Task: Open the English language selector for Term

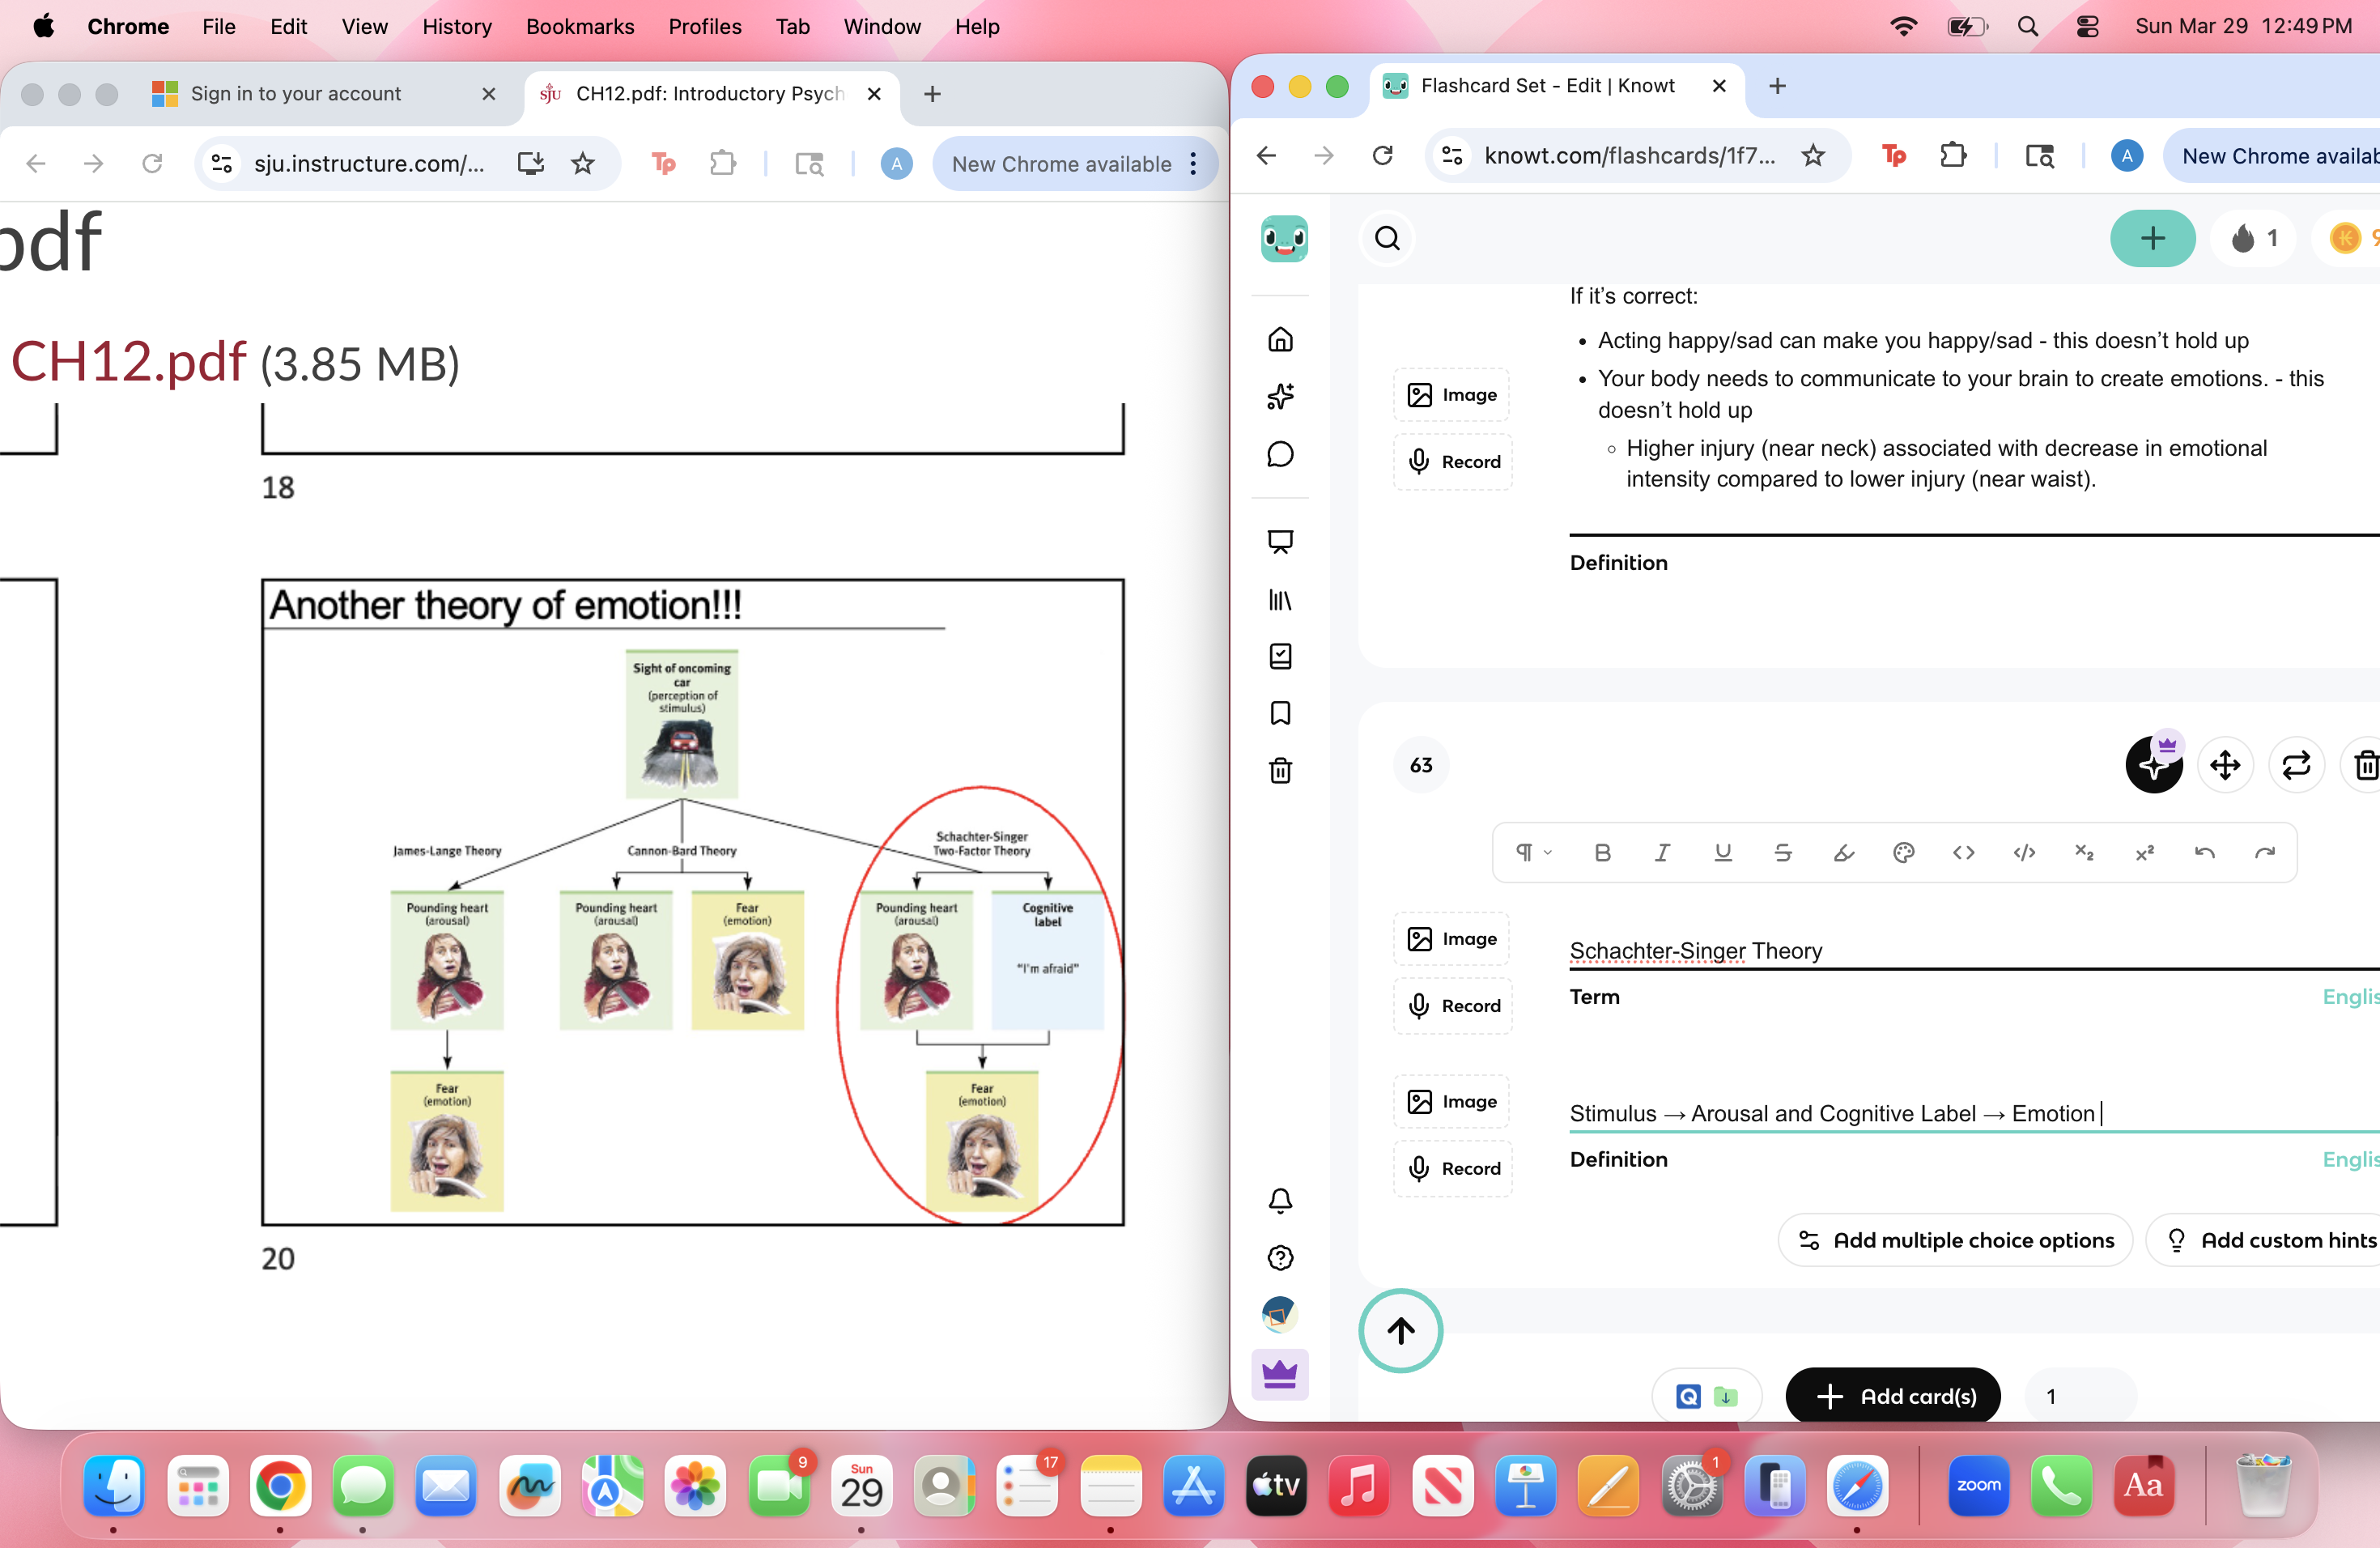Action: (2350, 996)
